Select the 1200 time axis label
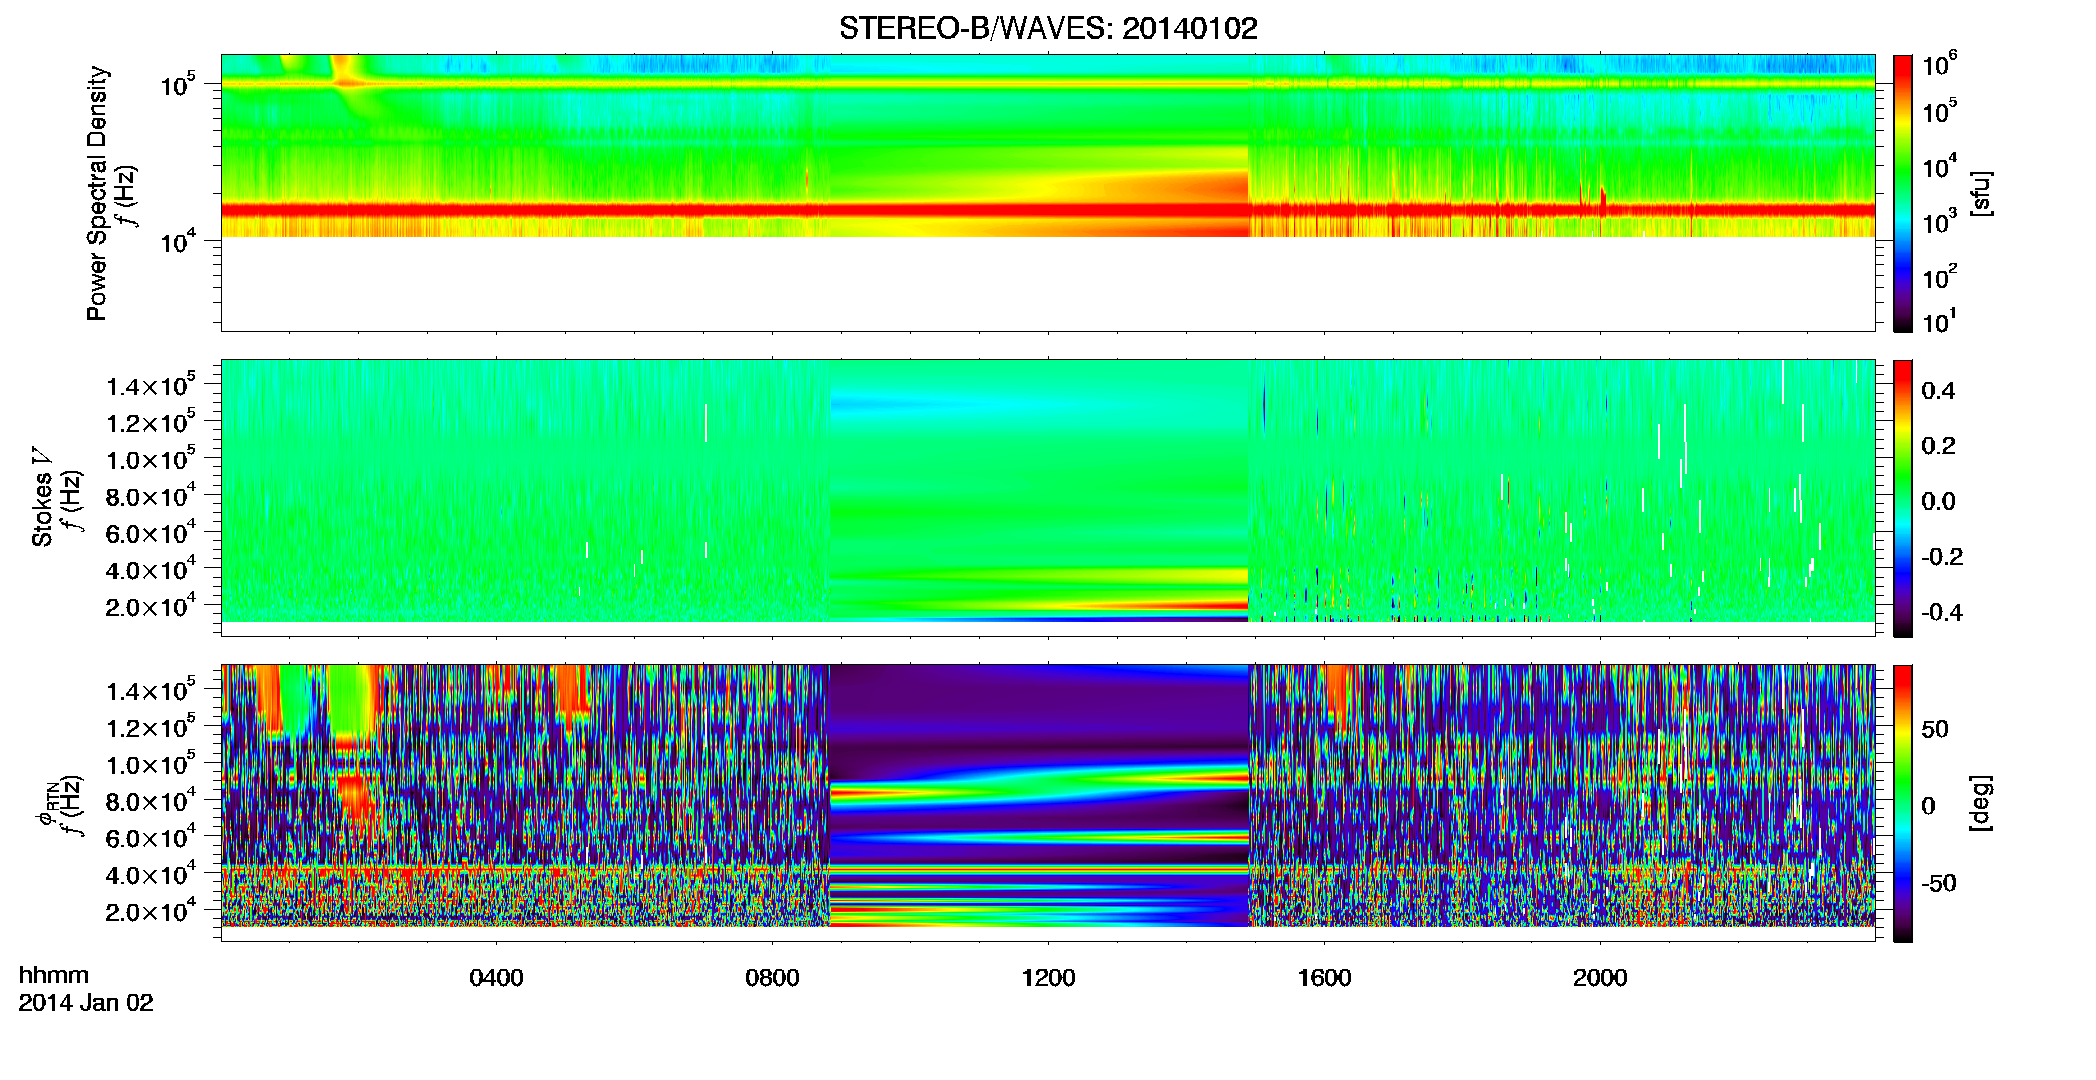Viewport: 2096px width, 1080px height. coord(1048,978)
